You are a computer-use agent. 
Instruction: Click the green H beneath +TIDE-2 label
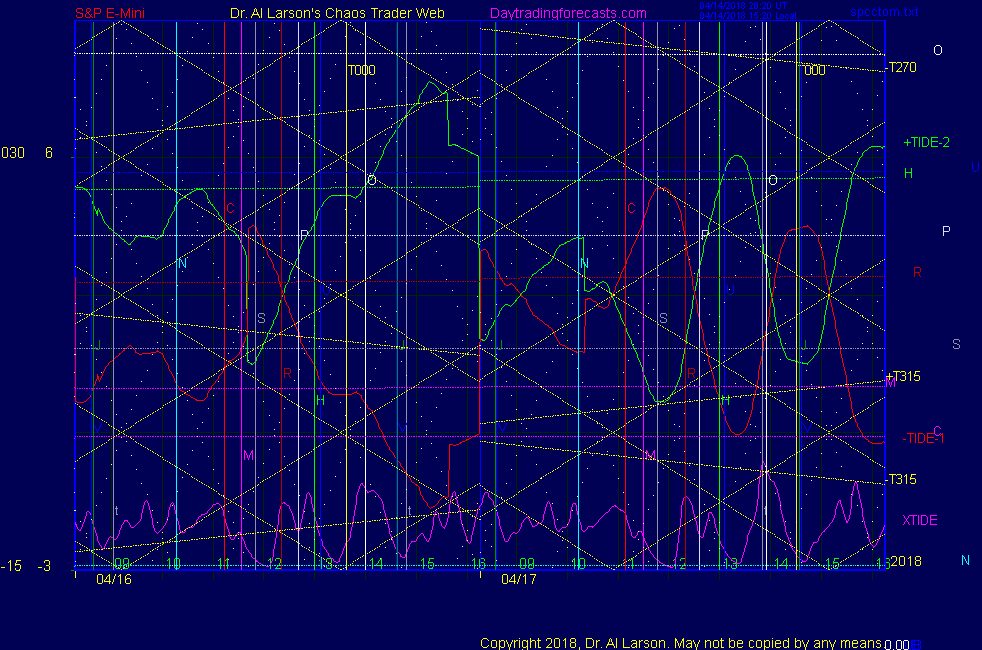click(x=908, y=173)
